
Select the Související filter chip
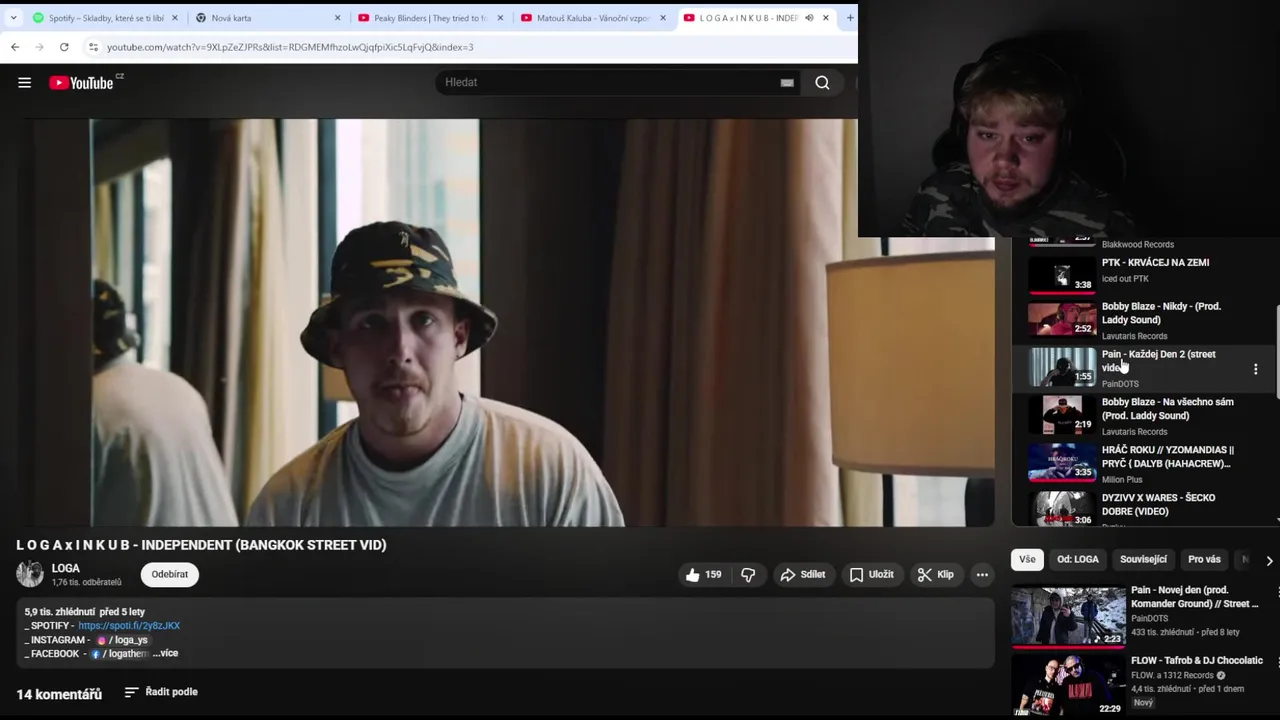[1143, 560]
